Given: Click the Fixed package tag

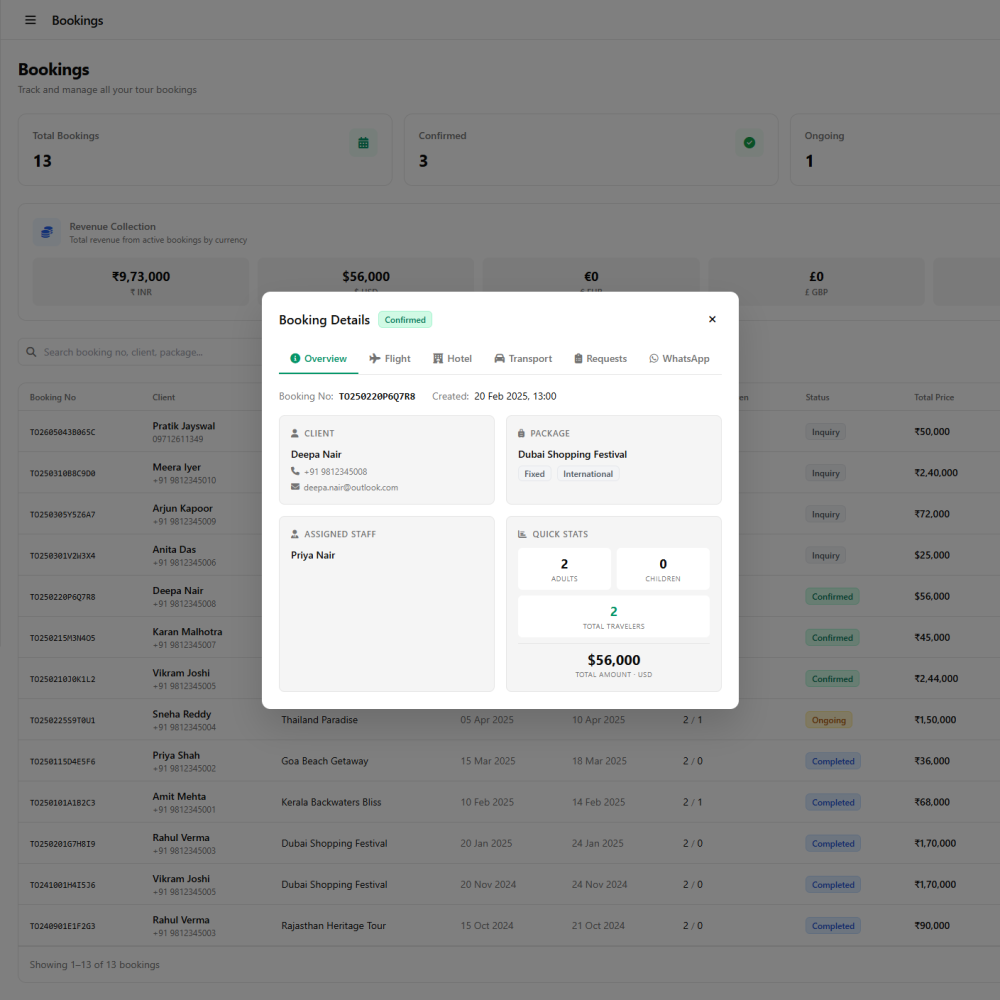Looking at the screenshot, I should 534,474.
